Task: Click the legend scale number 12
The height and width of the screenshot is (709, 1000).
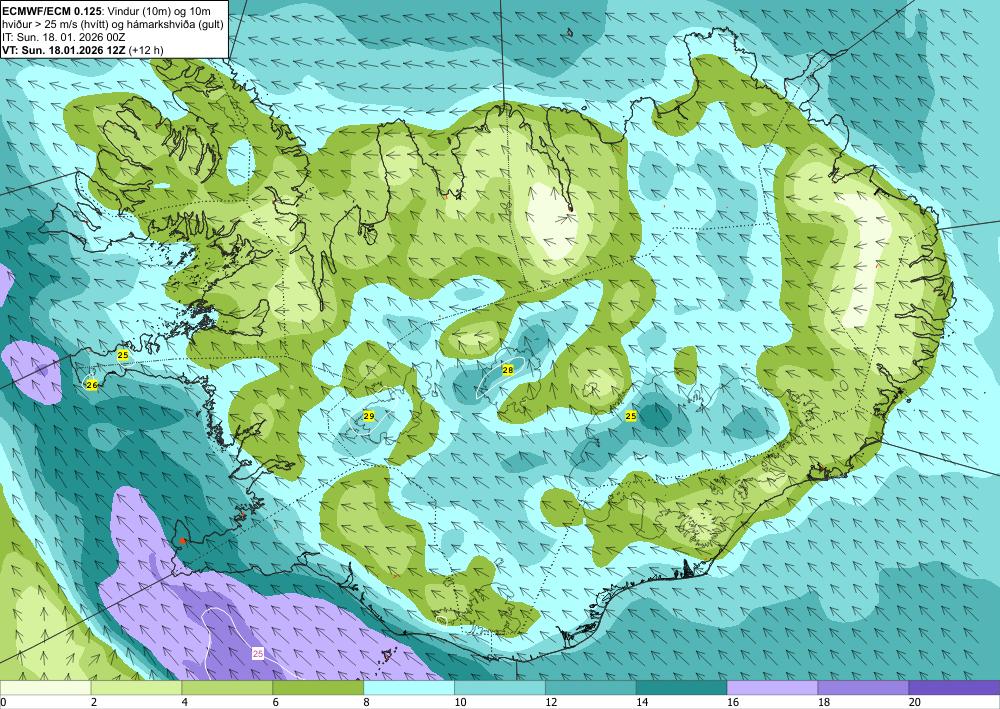Action: [x=551, y=703]
